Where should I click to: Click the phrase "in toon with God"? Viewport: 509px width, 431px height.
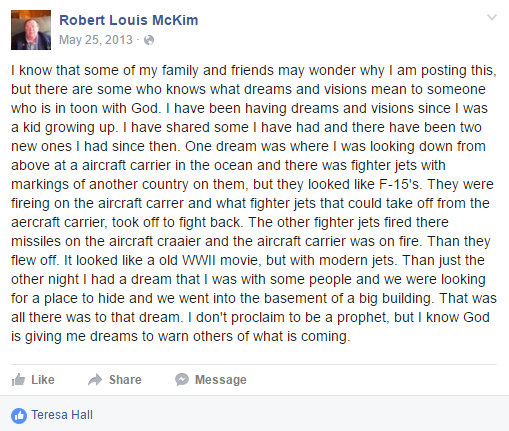pyautogui.click(x=107, y=108)
